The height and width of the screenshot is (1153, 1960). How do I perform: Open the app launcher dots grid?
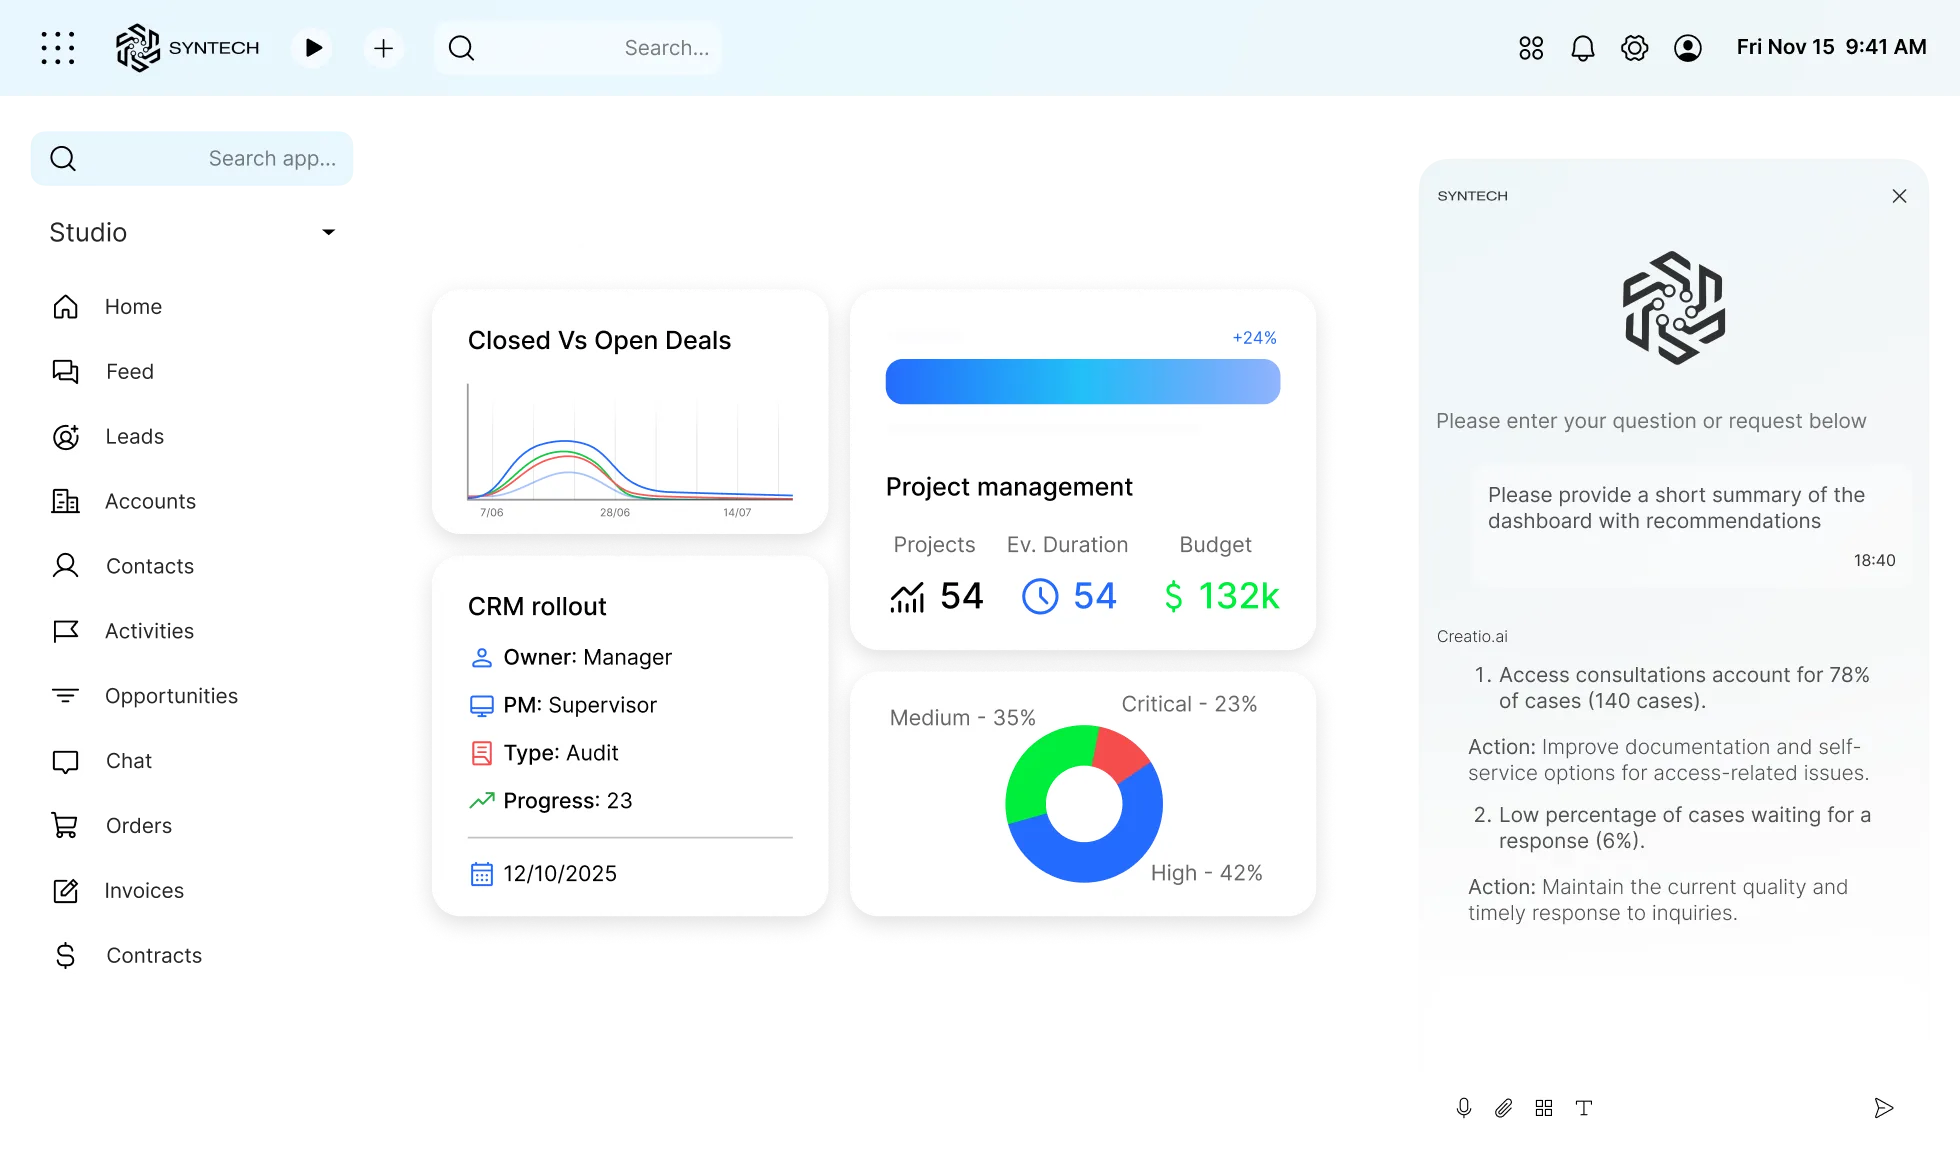tap(58, 48)
